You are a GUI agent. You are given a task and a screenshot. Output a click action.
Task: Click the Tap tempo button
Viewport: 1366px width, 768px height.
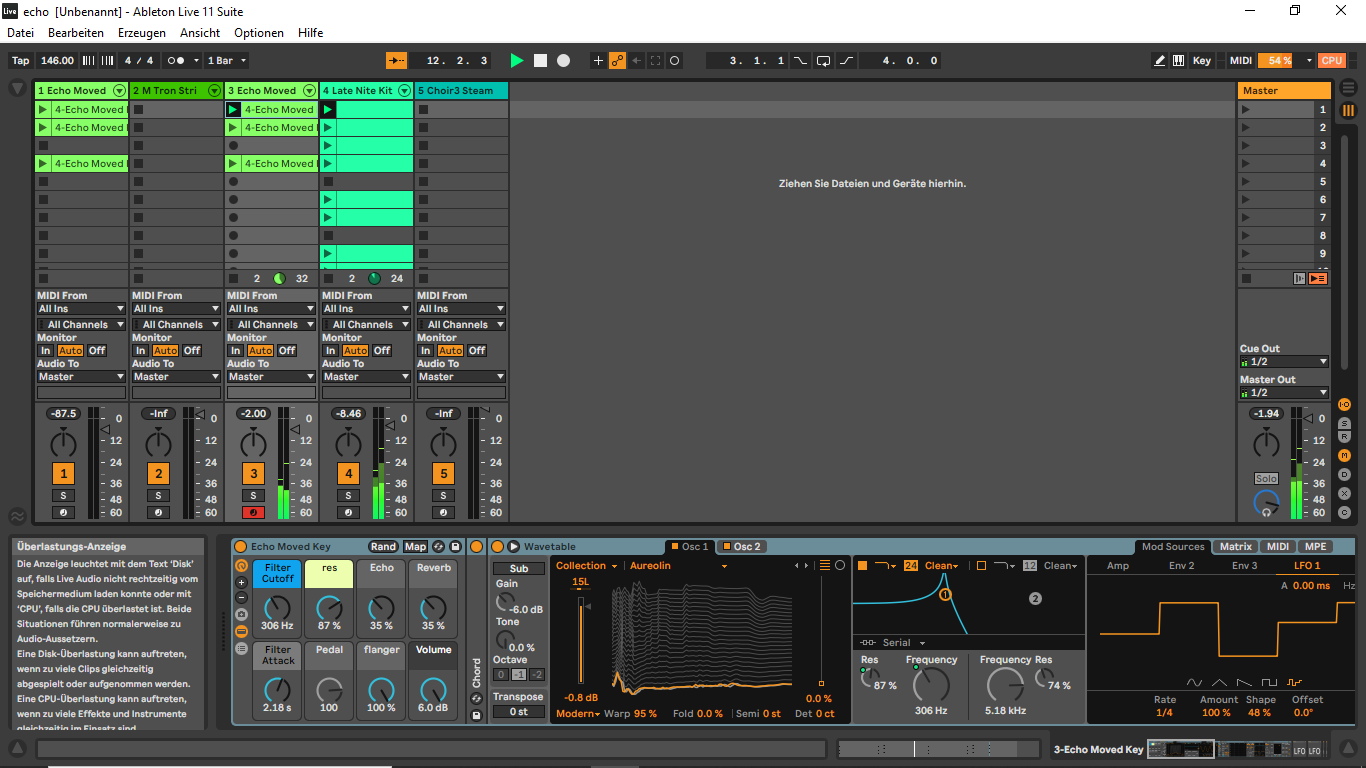20,60
